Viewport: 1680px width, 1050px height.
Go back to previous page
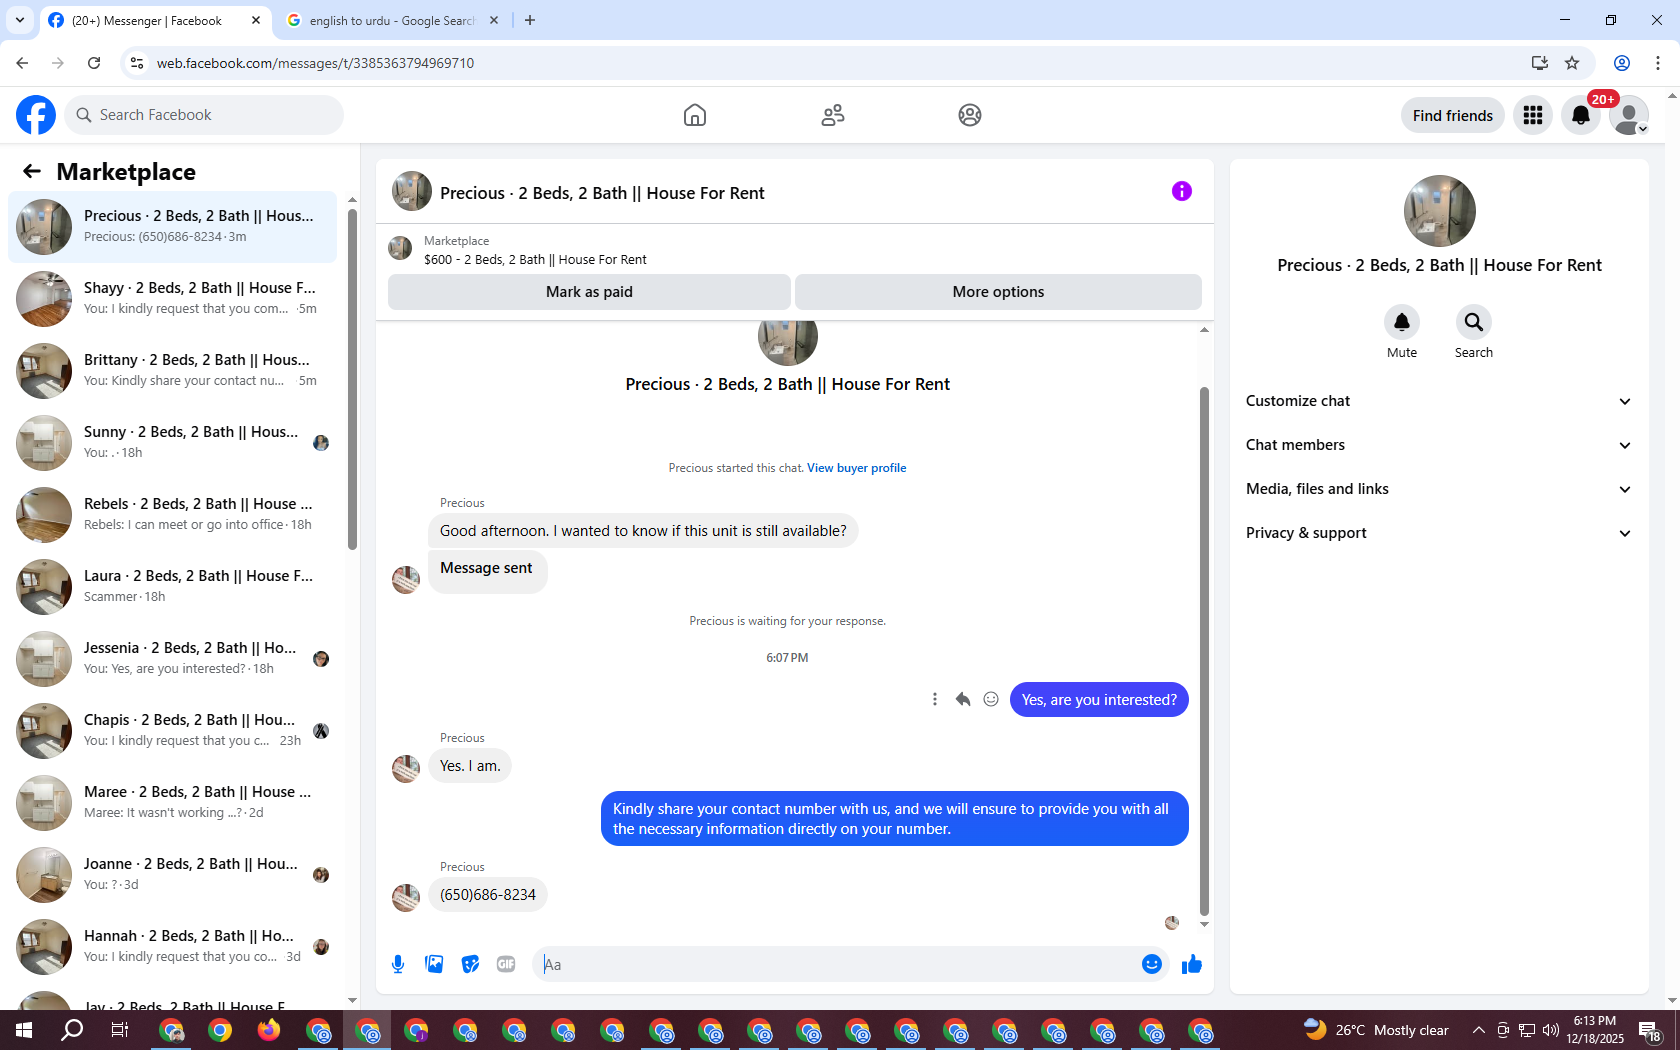click(x=22, y=63)
